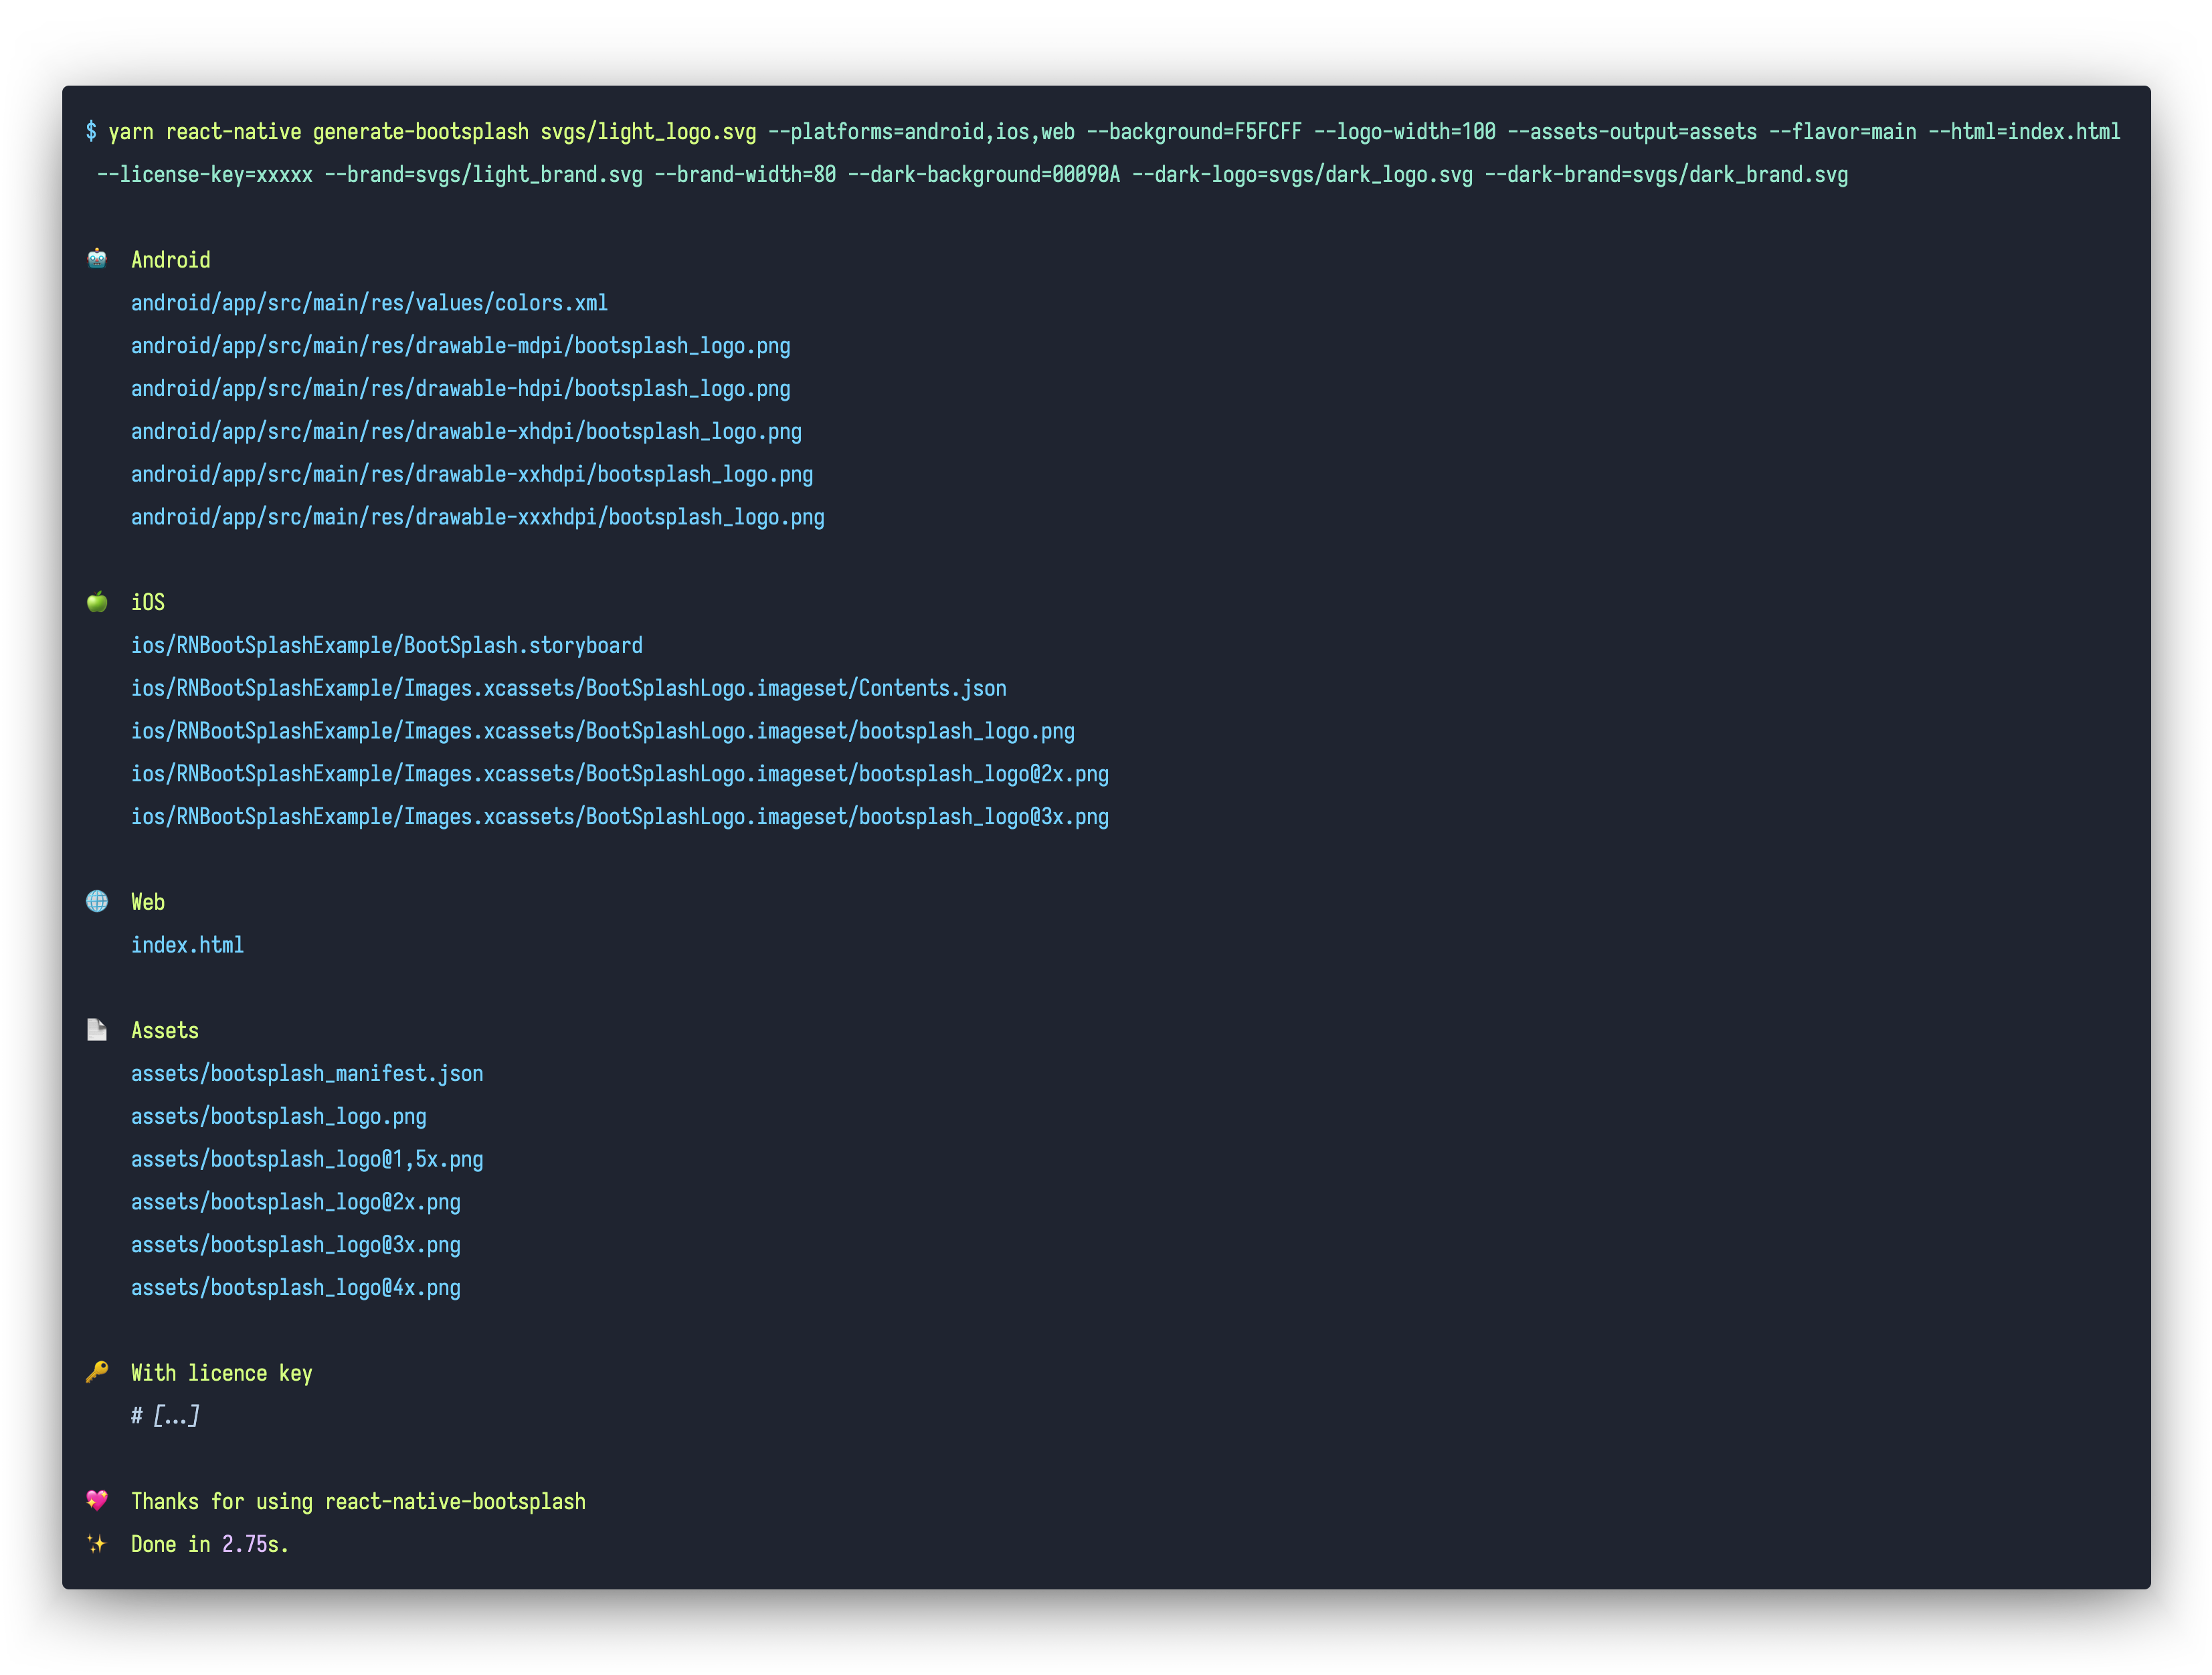This screenshot has height=1675, width=2212.
Task: Click the globe Web icon
Action: tap(97, 901)
